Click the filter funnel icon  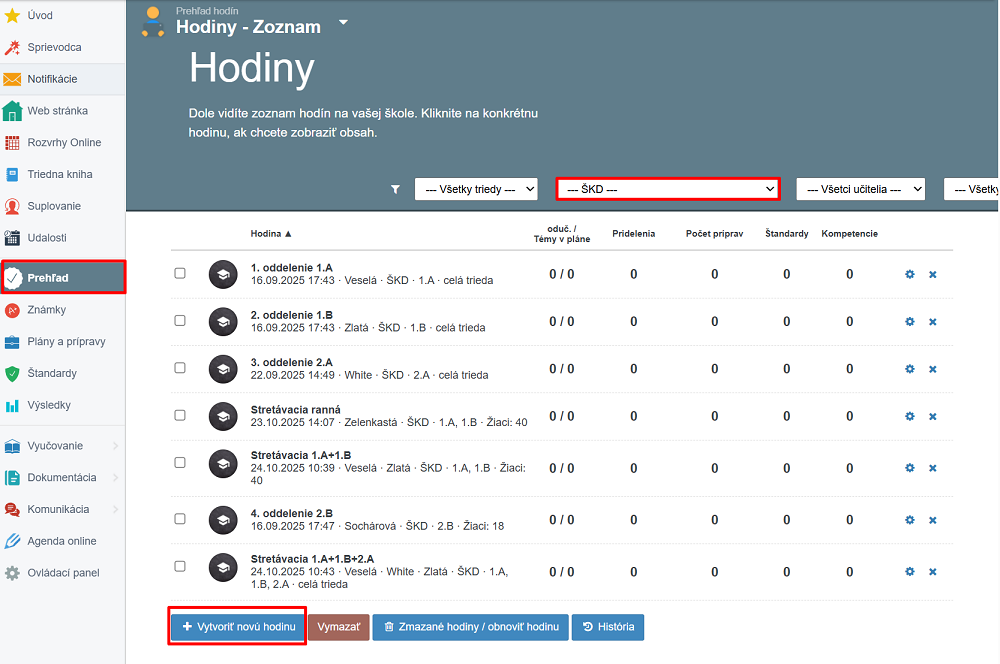pyautogui.click(x=395, y=189)
